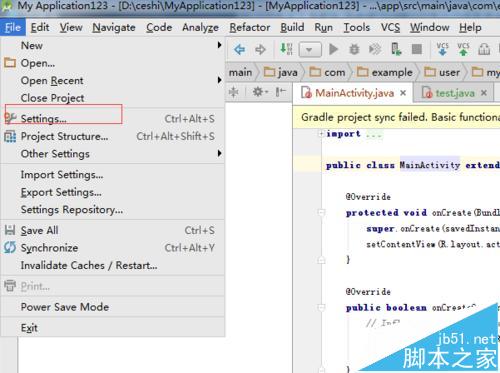Open the Navigate menu
The width and height of the screenshot is (500, 373).
pyautogui.click(x=114, y=27)
